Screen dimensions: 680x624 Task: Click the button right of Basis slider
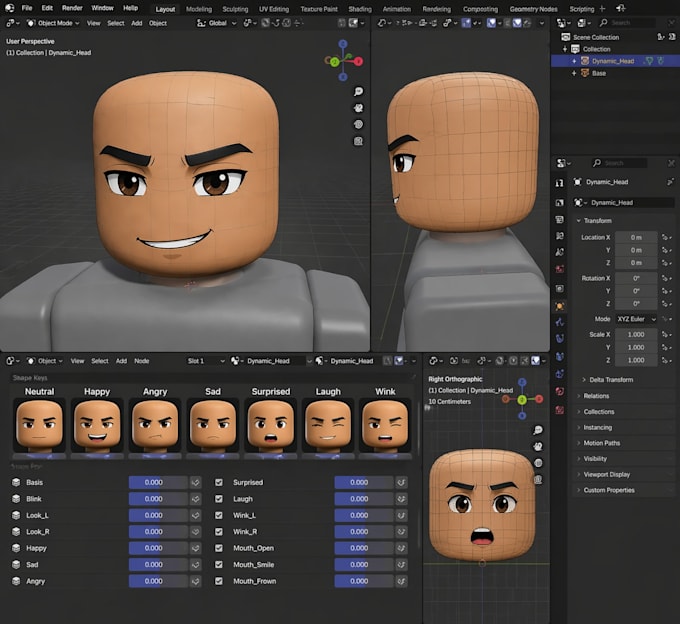(x=196, y=482)
